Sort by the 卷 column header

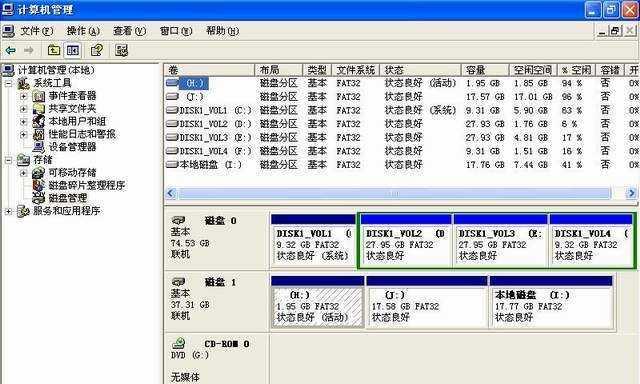[210, 70]
